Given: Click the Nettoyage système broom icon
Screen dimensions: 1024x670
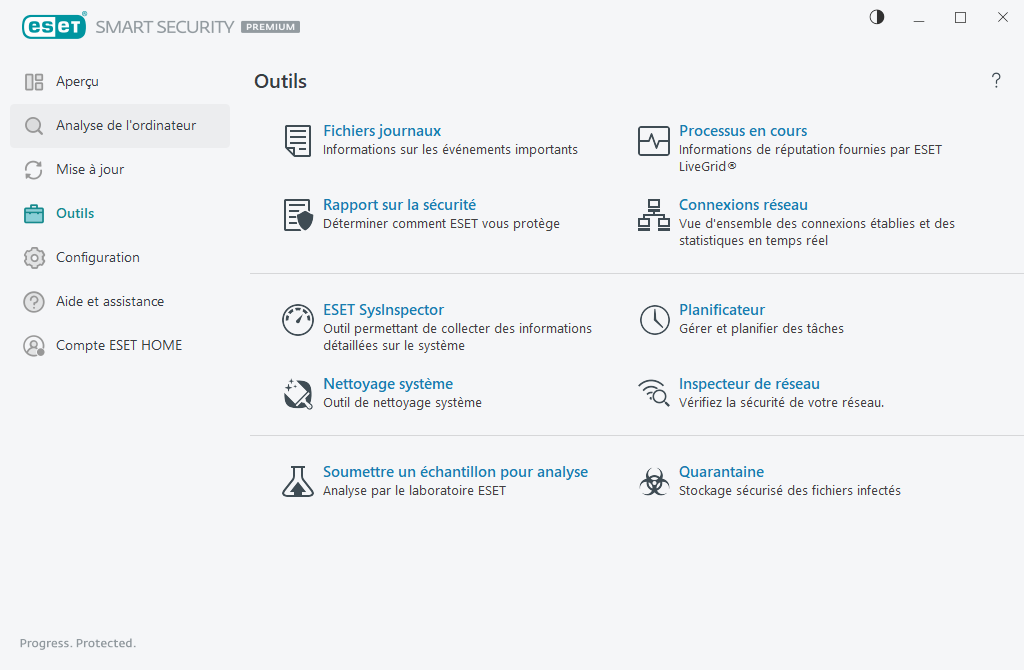Looking at the screenshot, I should [x=298, y=394].
